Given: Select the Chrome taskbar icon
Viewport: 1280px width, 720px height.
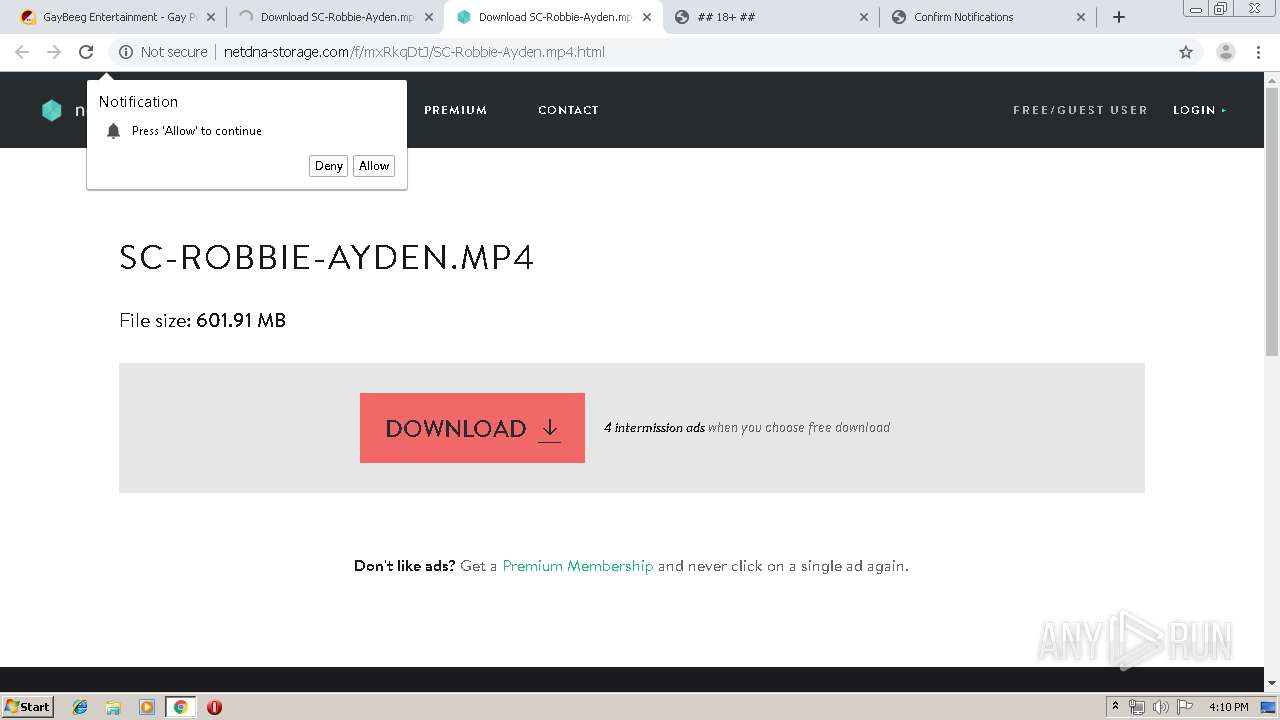Looking at the screenshot, I should pos(180,707).
